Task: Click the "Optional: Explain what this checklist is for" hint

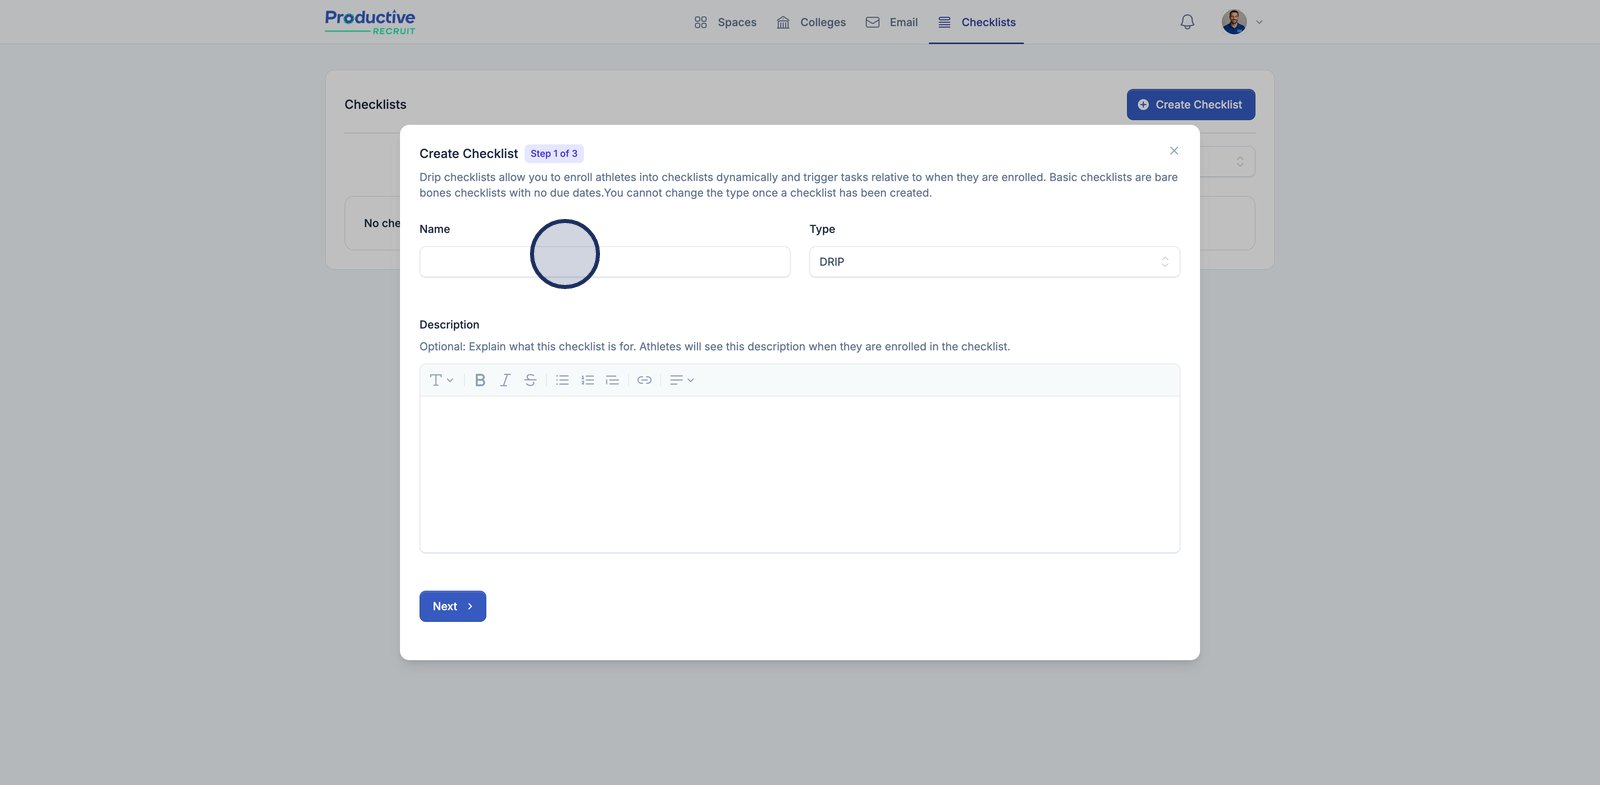Action: click(x=715, y=347)
